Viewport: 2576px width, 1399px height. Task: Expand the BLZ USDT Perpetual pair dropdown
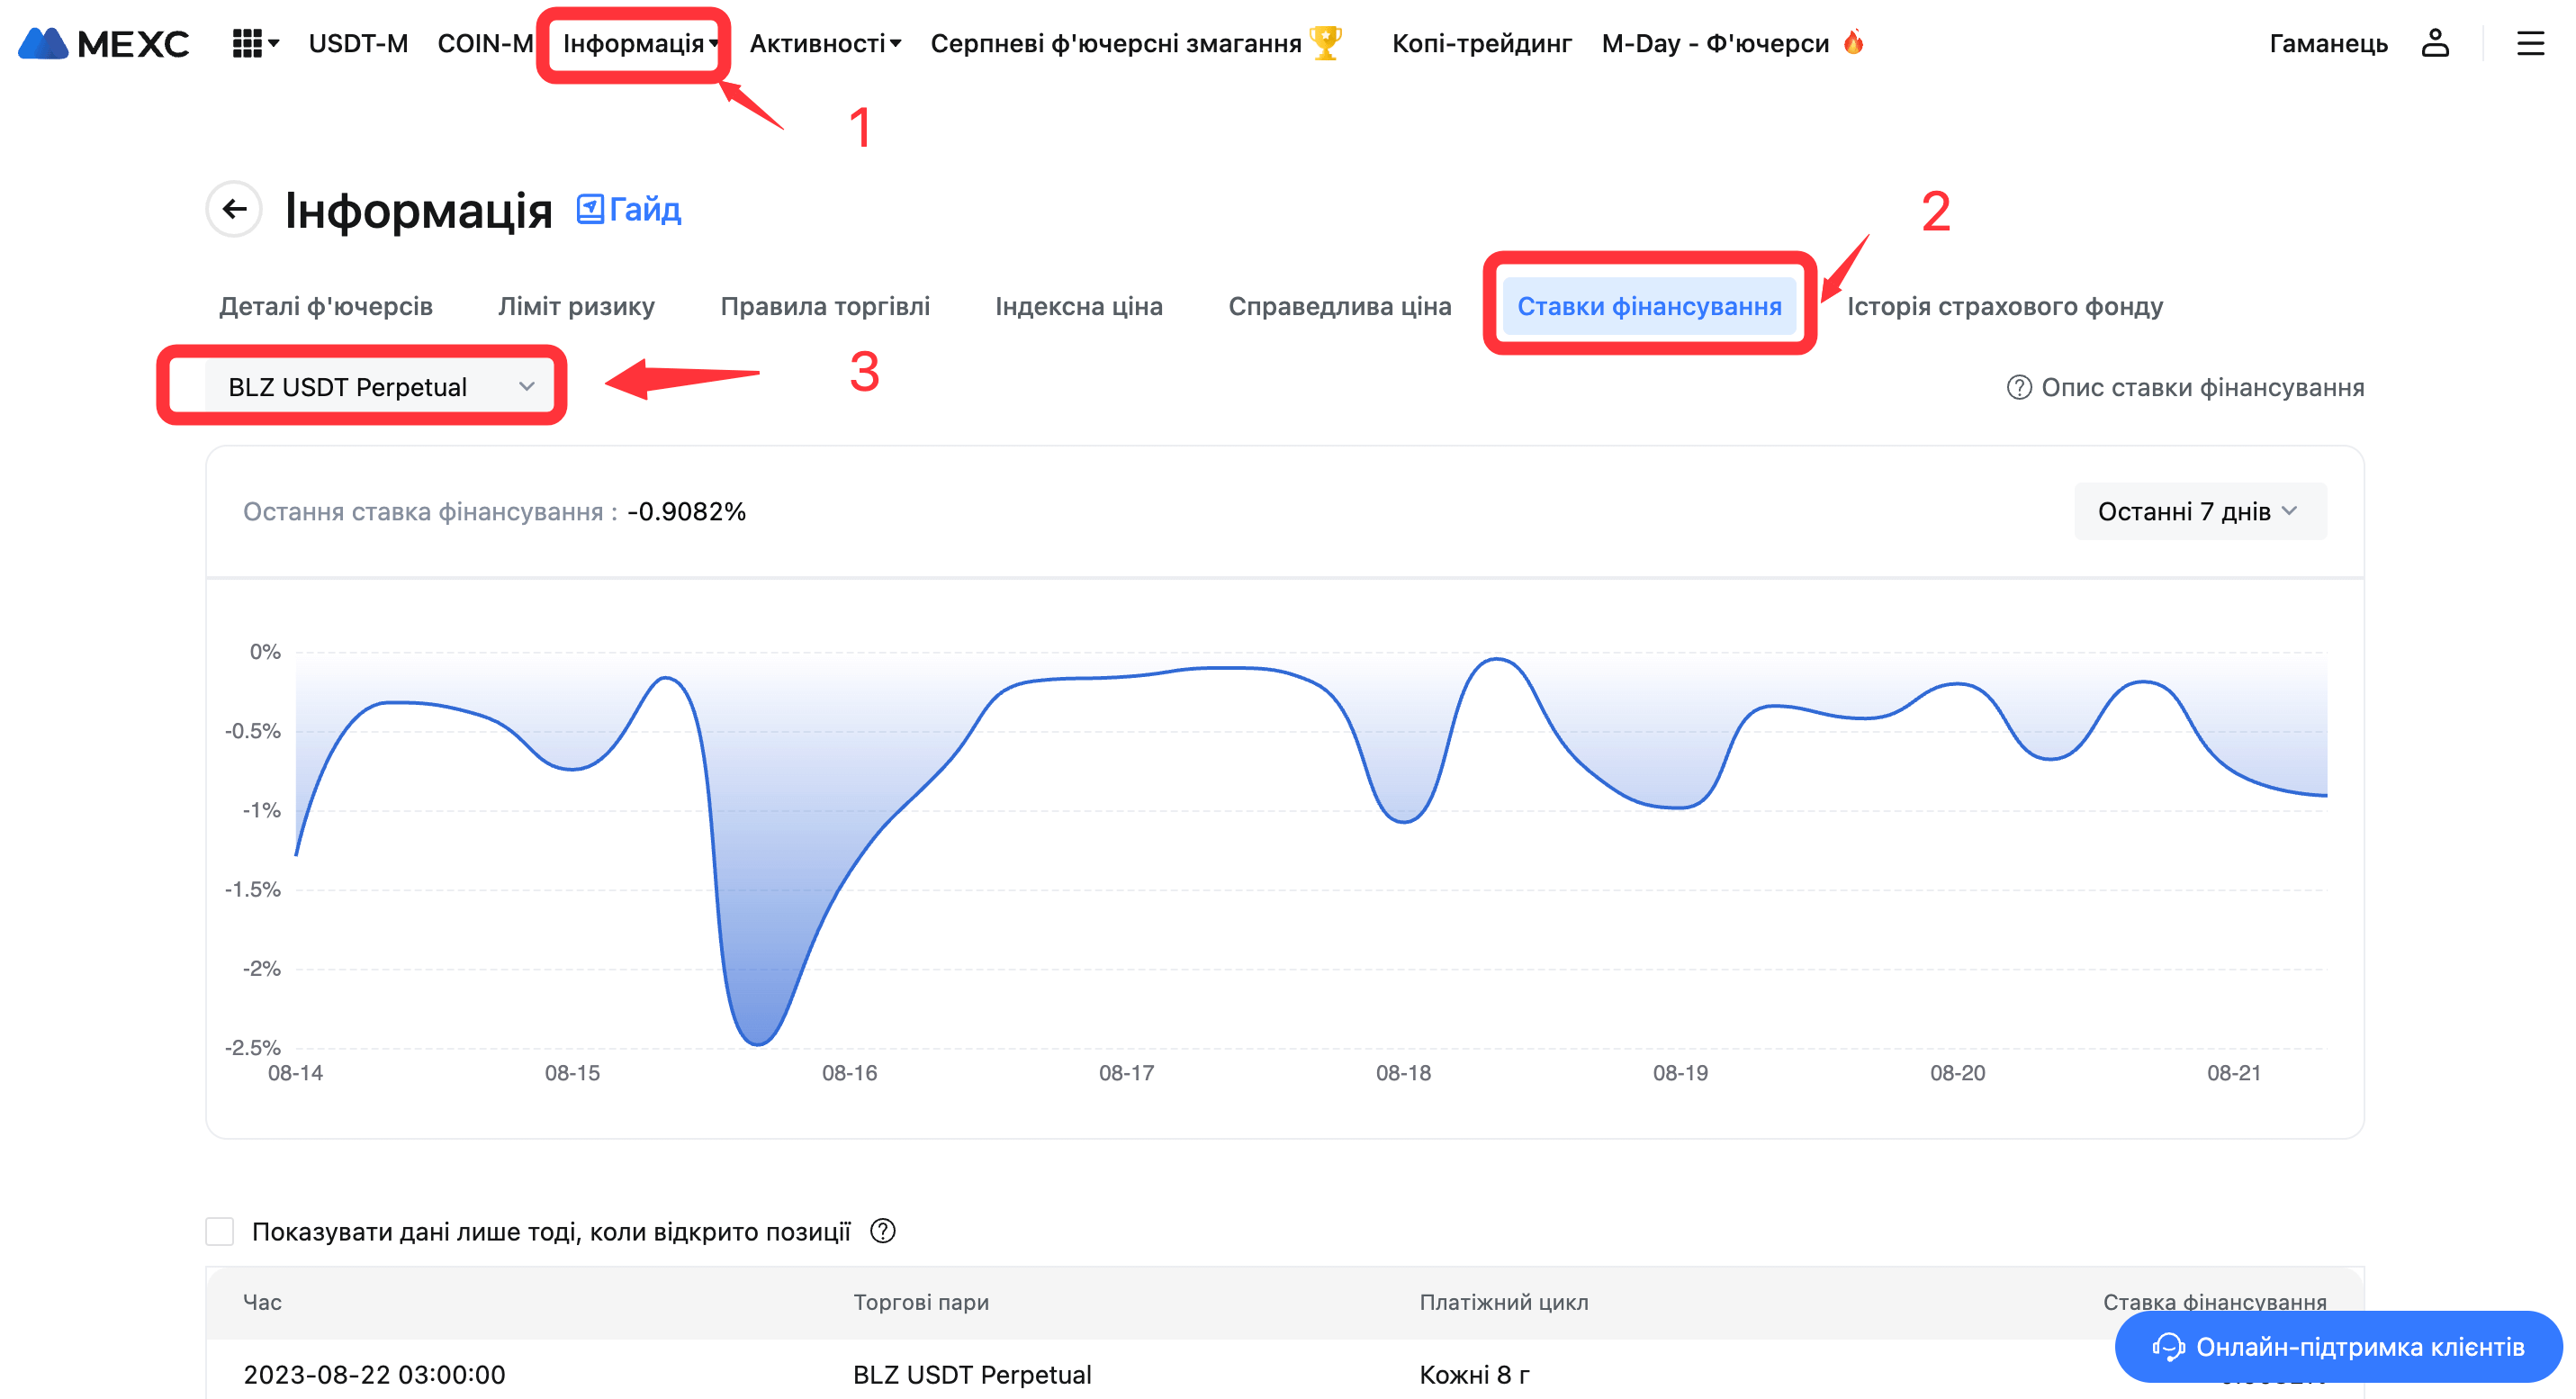pyautogui.click(x=380, y=387)
